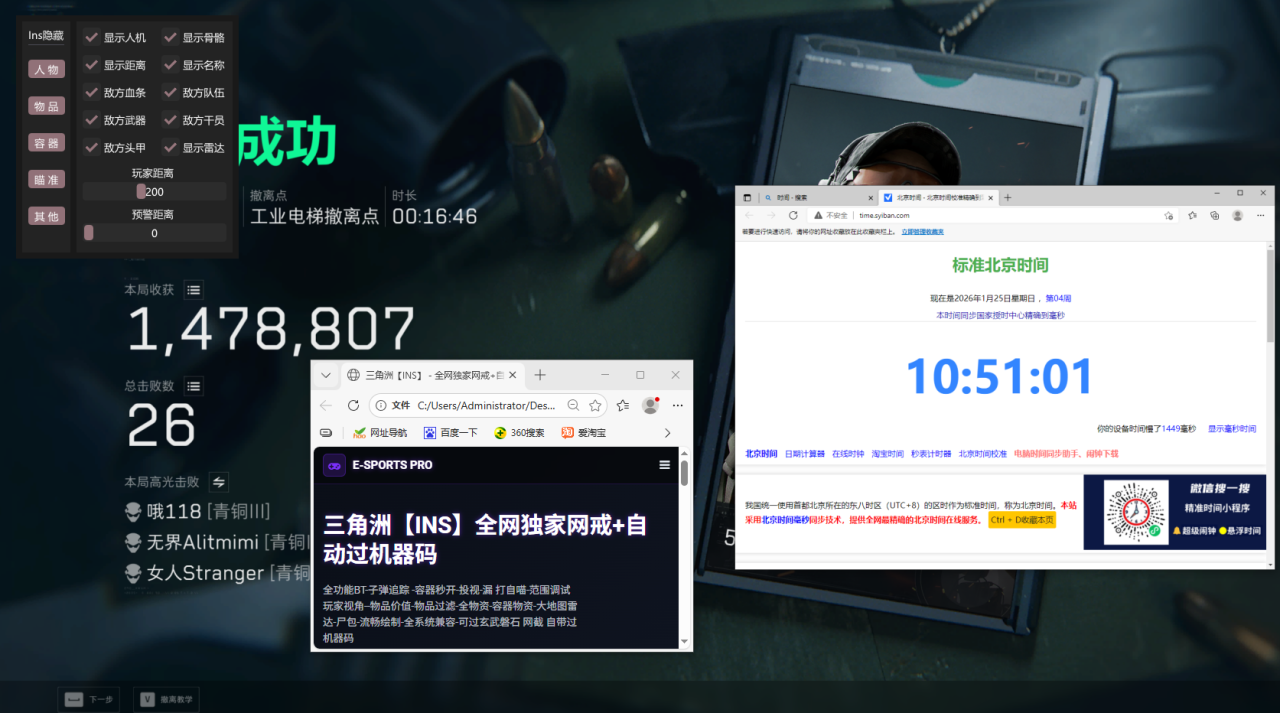Uncheck 敌方血条 in the overlay
This screenshot has height=713, width=1280.
(x=92, y=91)
